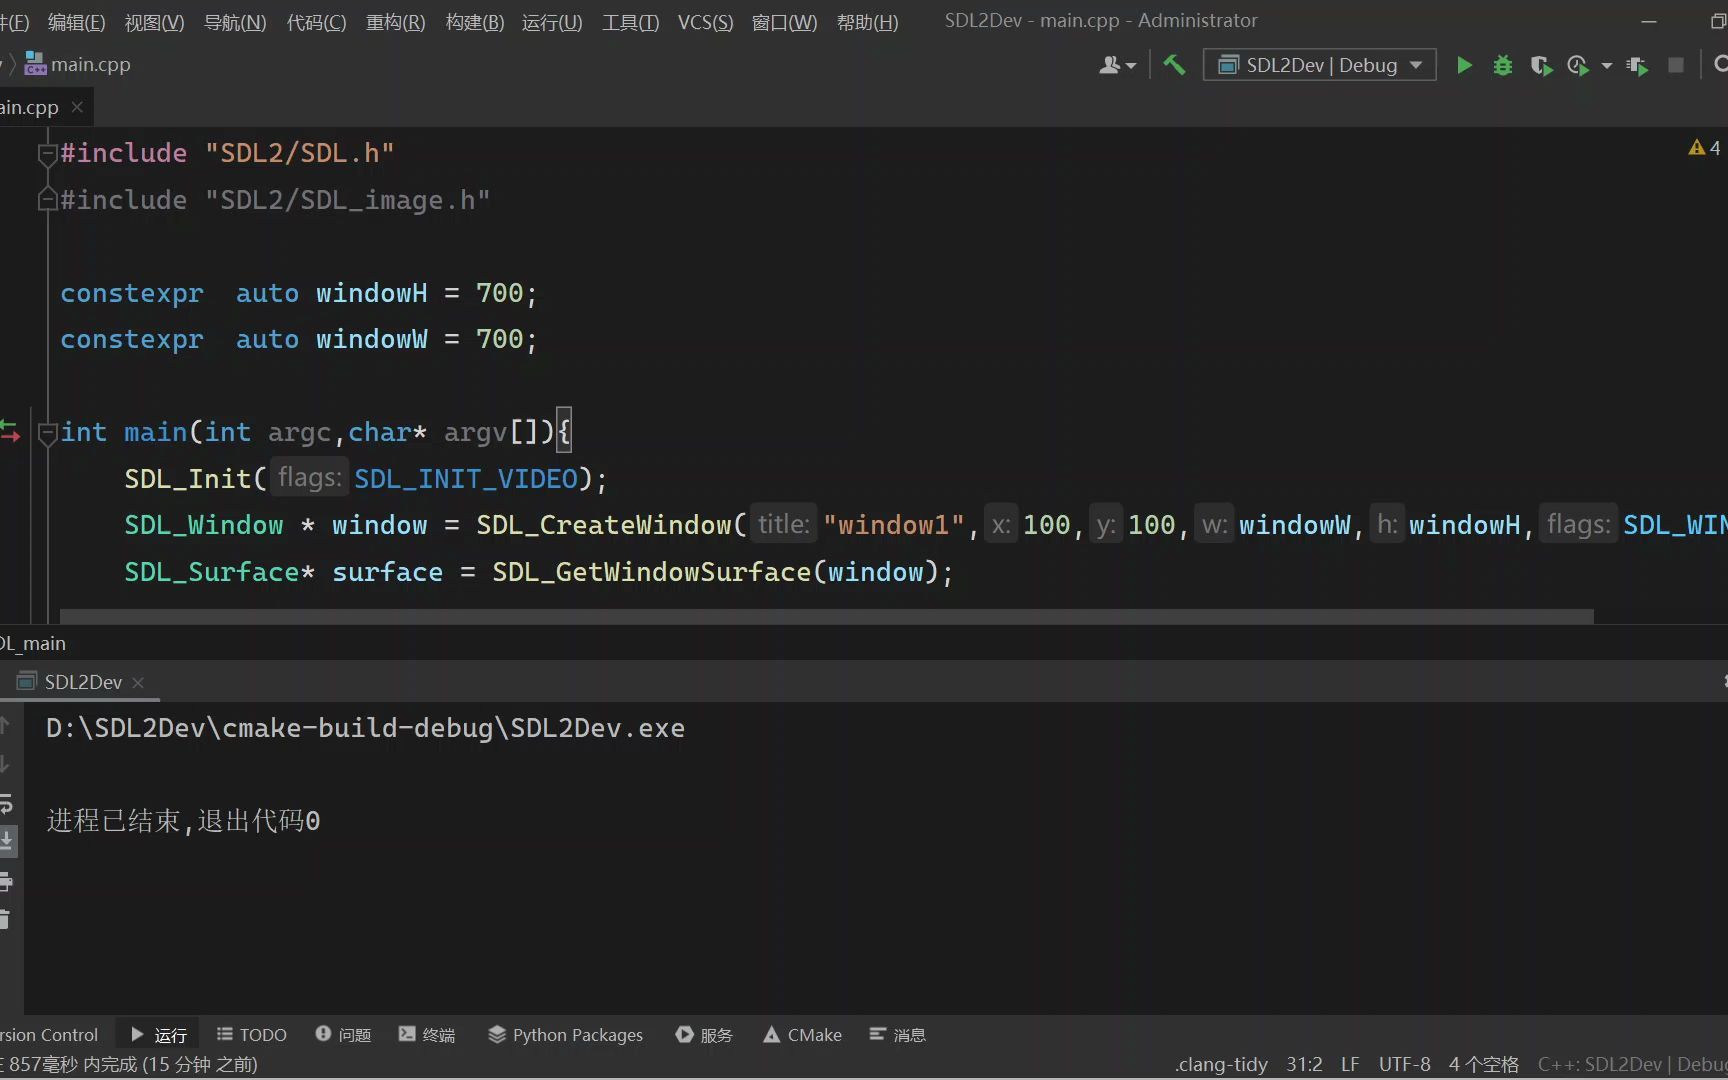This screenshot has width=1728, height=1080.
Task: Open the 窗口(W) menu
Action: (784, 22)
